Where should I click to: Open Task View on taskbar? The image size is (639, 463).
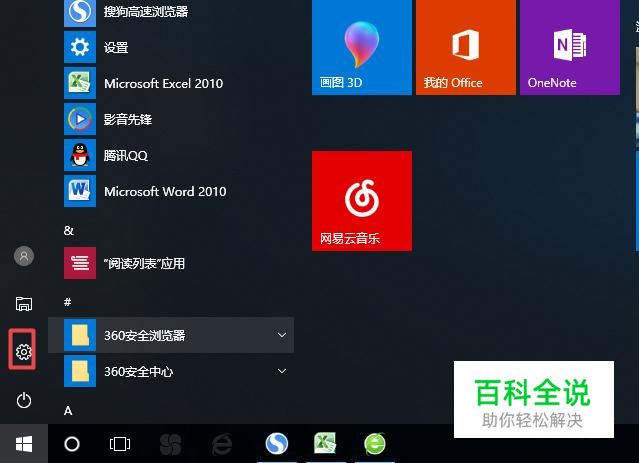(x=120, y=444)
